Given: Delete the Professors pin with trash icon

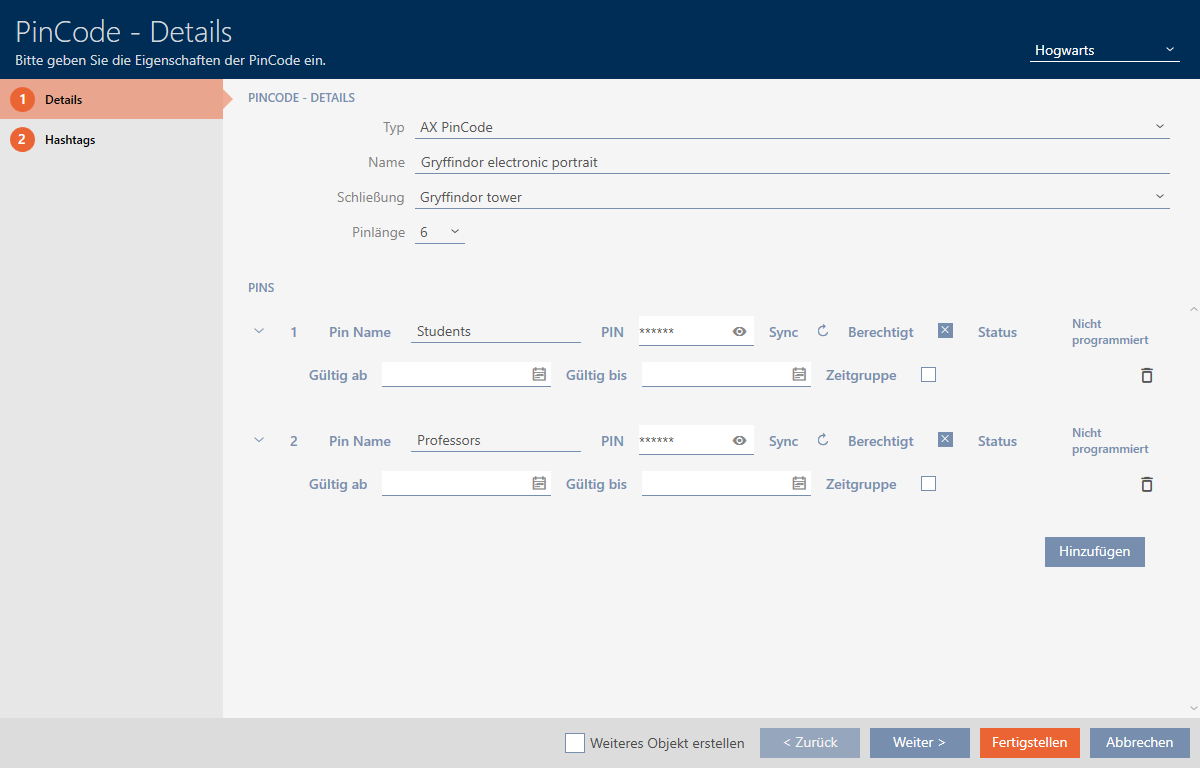Looking at the screenshot, I should pyautogui.click(x=1147, y=485).
